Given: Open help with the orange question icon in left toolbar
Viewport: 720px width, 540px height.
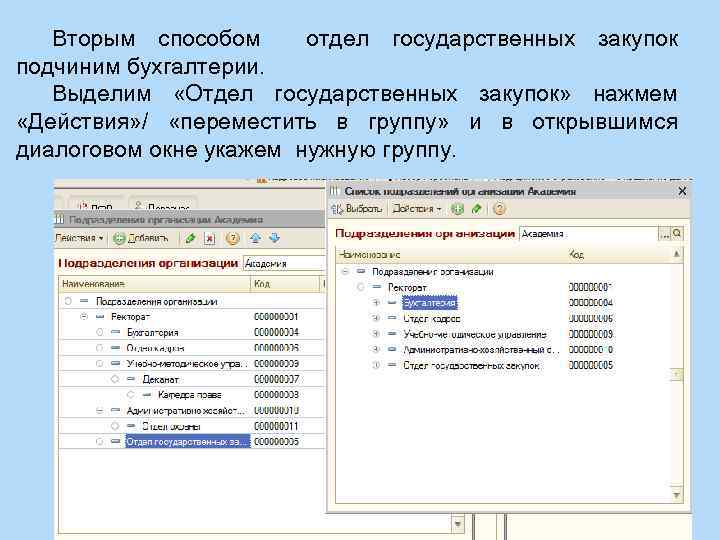Looking at the screenshot, I should (233, 238).
